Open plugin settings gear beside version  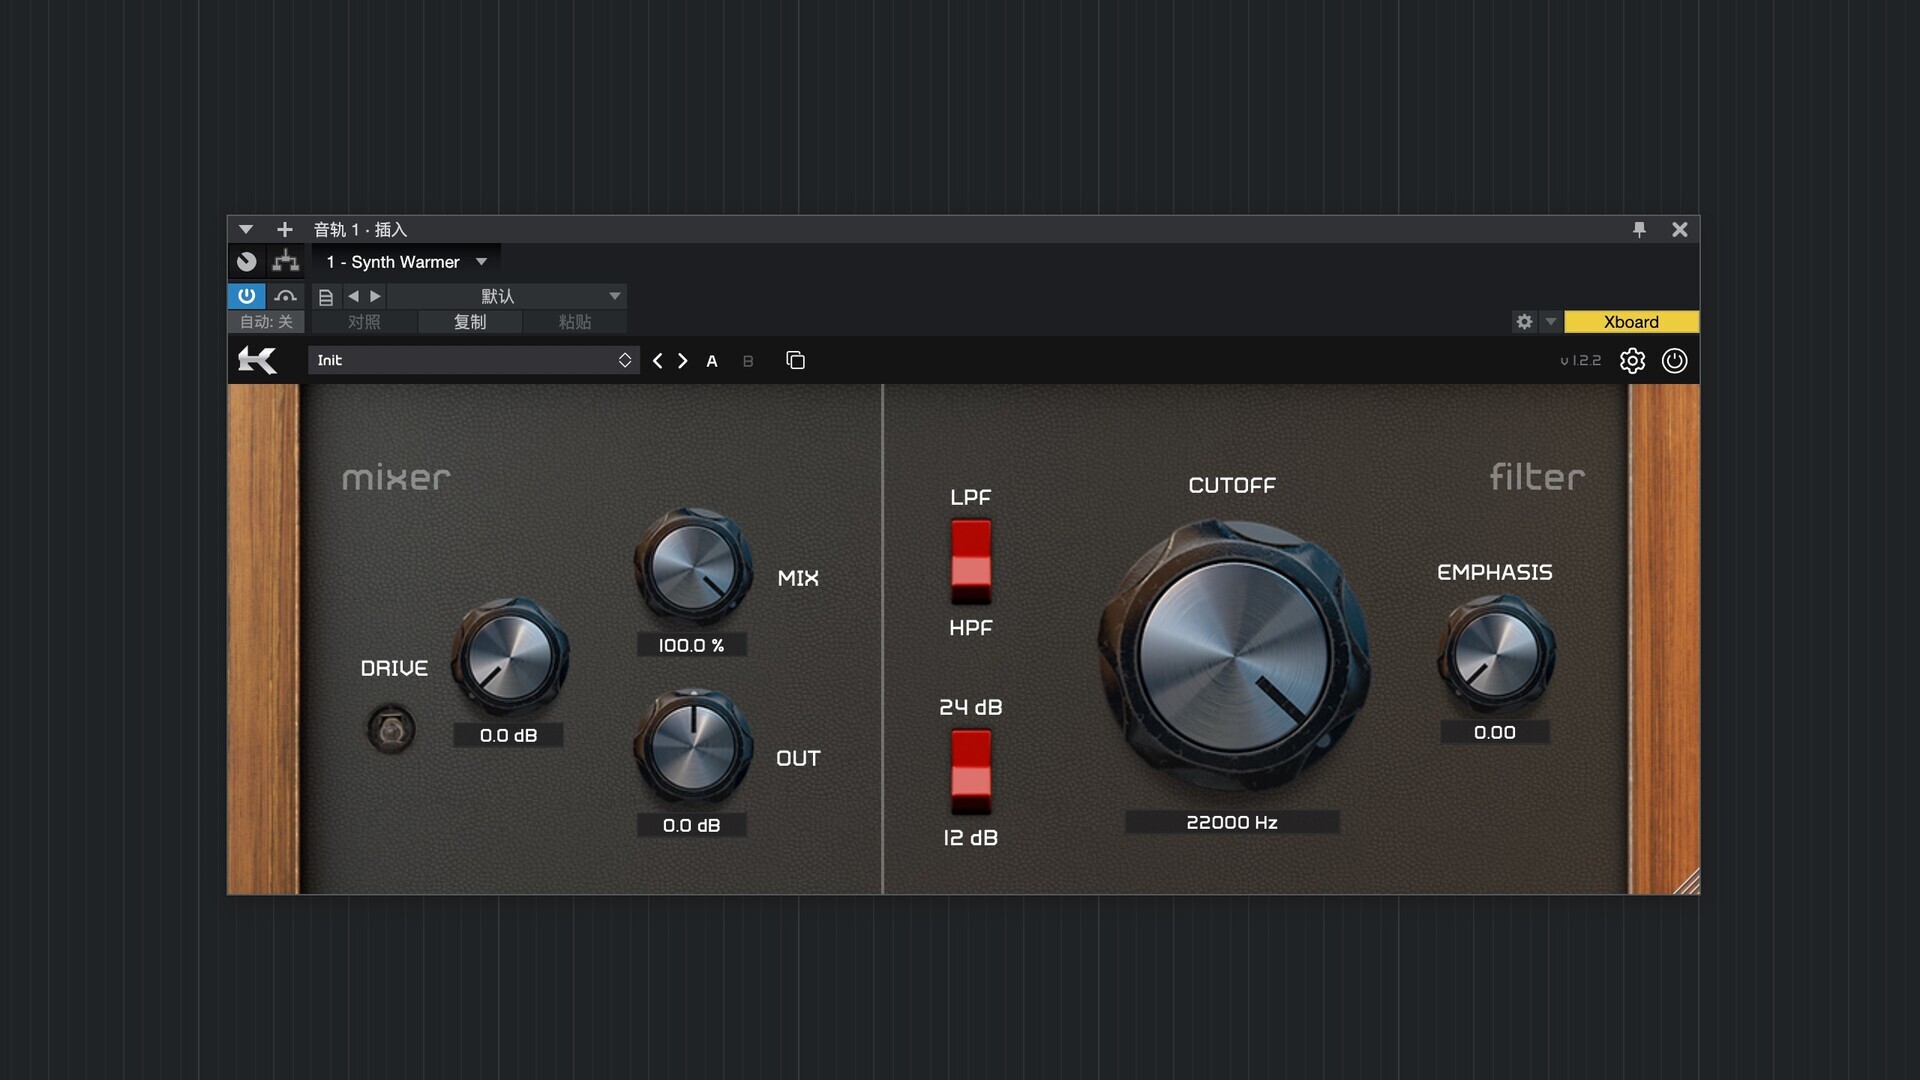pyautogui.click(x=1632, y=360)
